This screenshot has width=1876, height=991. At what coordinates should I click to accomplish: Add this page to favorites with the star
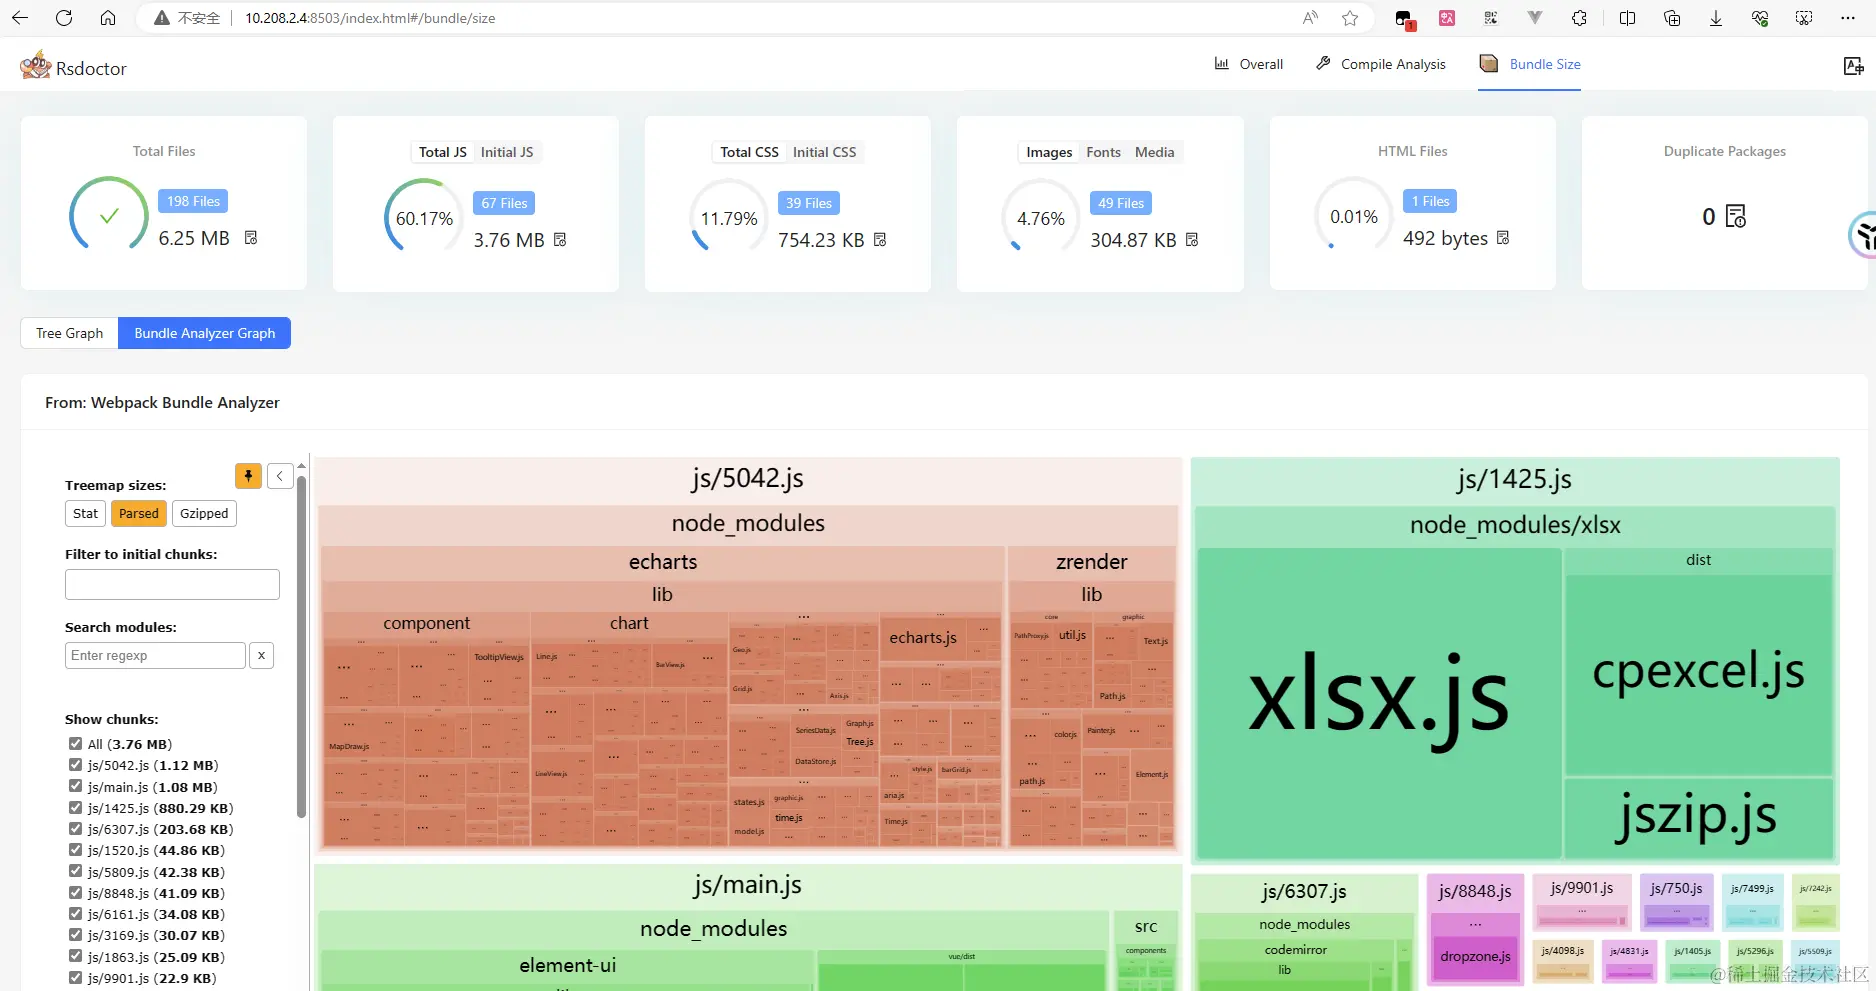[1350, 18]
